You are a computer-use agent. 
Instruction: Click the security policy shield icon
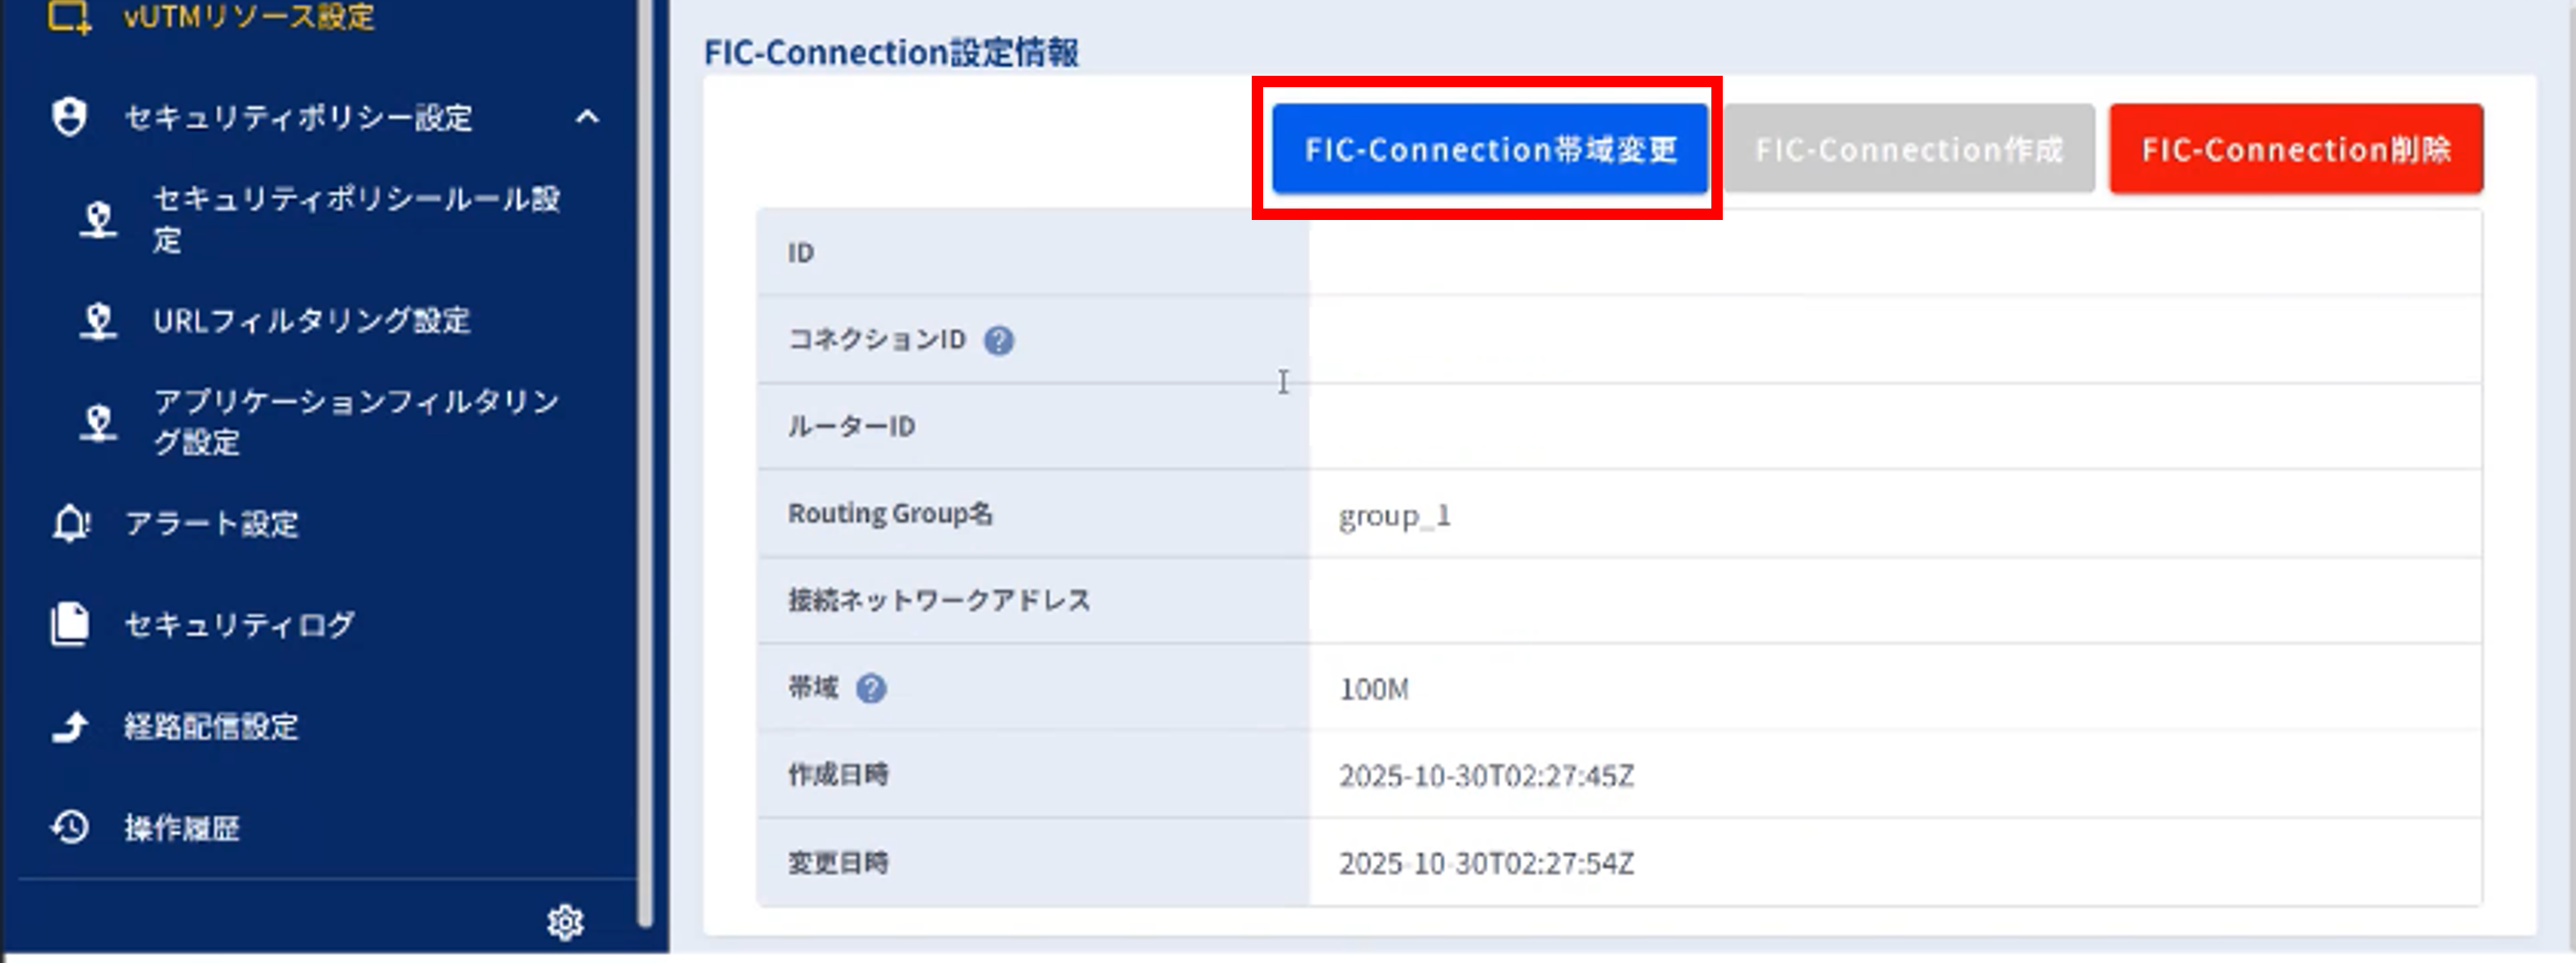(x=69, y=117)
